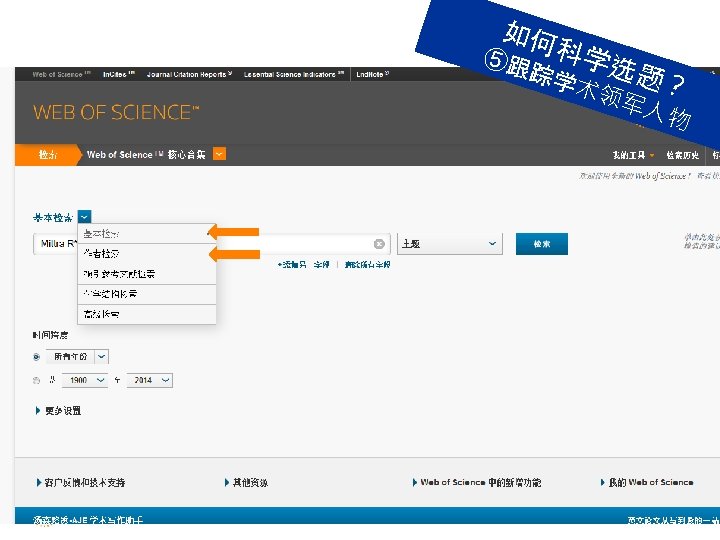Expand 其他资源 section
720x540 pixels.
(247, 483)
